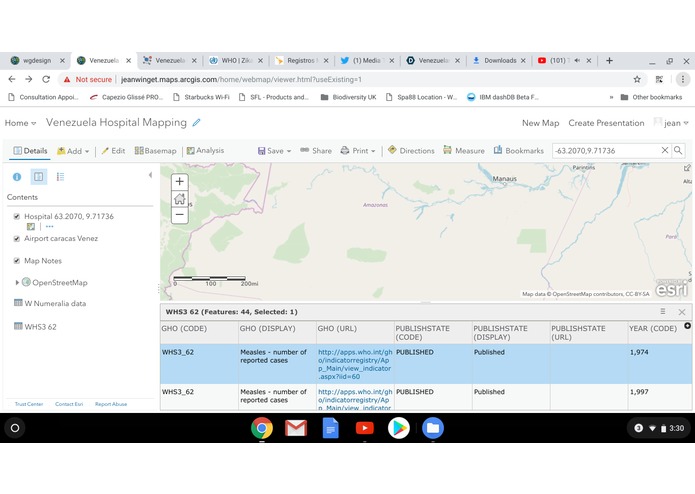Open Play Store from the shelf

pos(398,428)
